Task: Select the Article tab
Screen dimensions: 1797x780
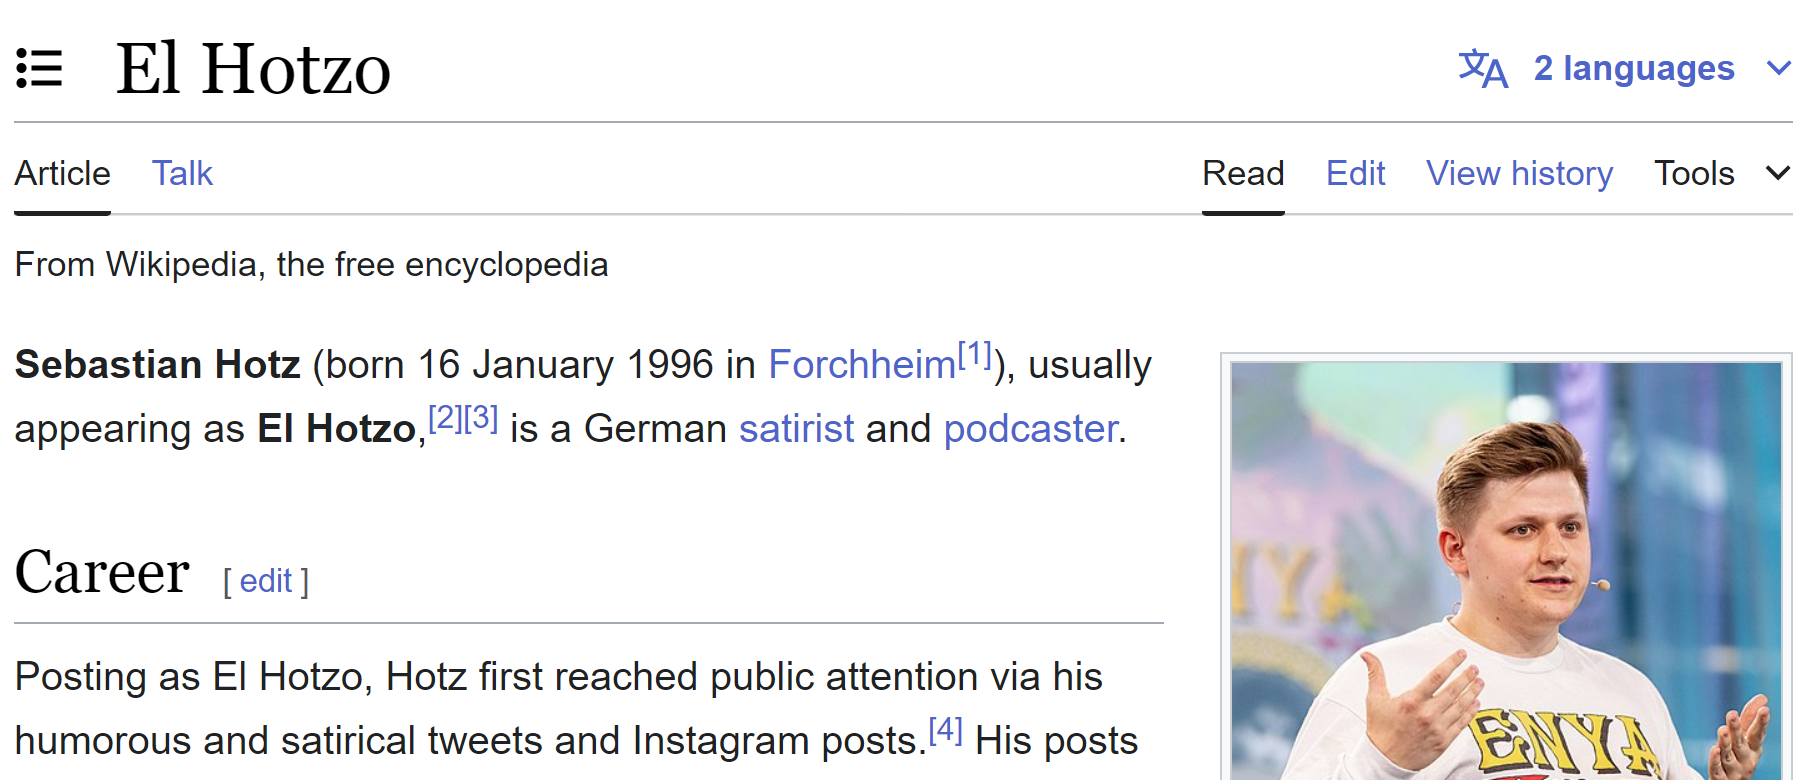Action: [x=62, y=173]
